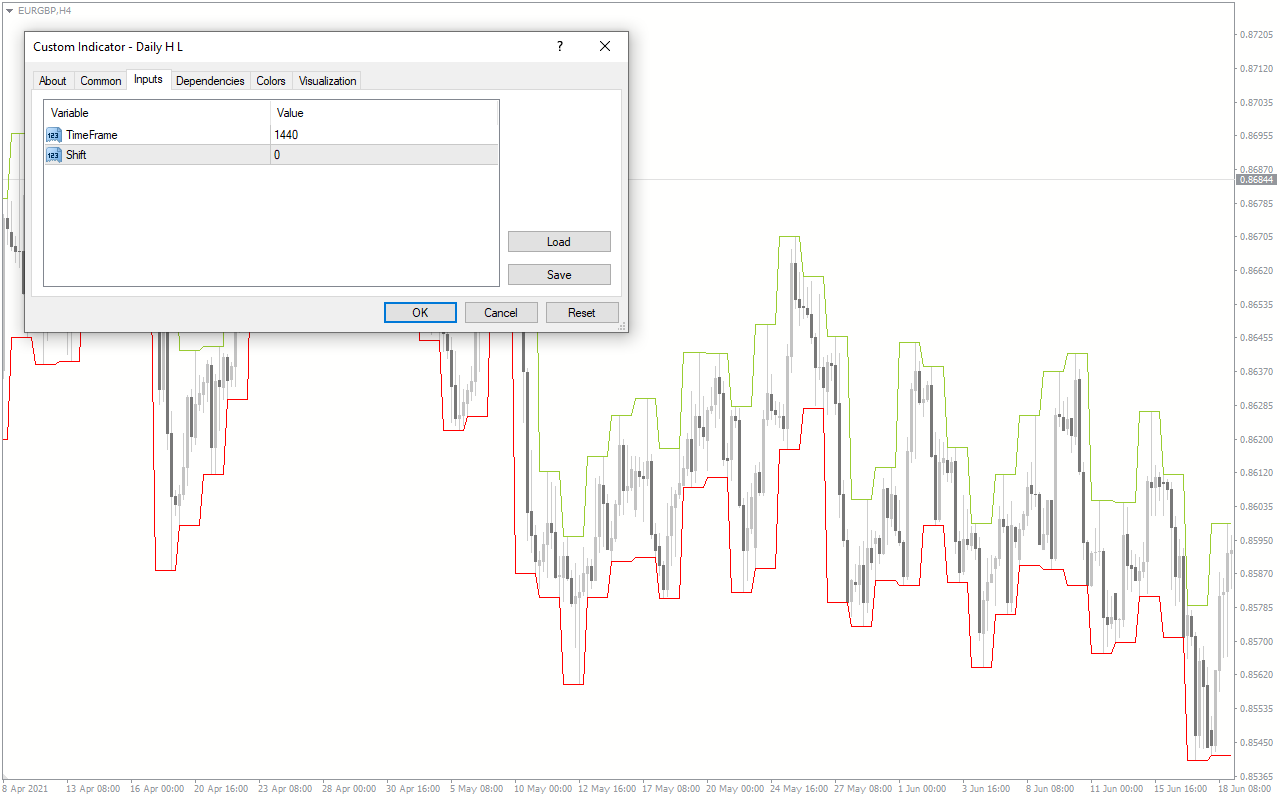Close the Daily H L dialog
This screenshot has height=800, width=1280.
[x=605, y=46]
